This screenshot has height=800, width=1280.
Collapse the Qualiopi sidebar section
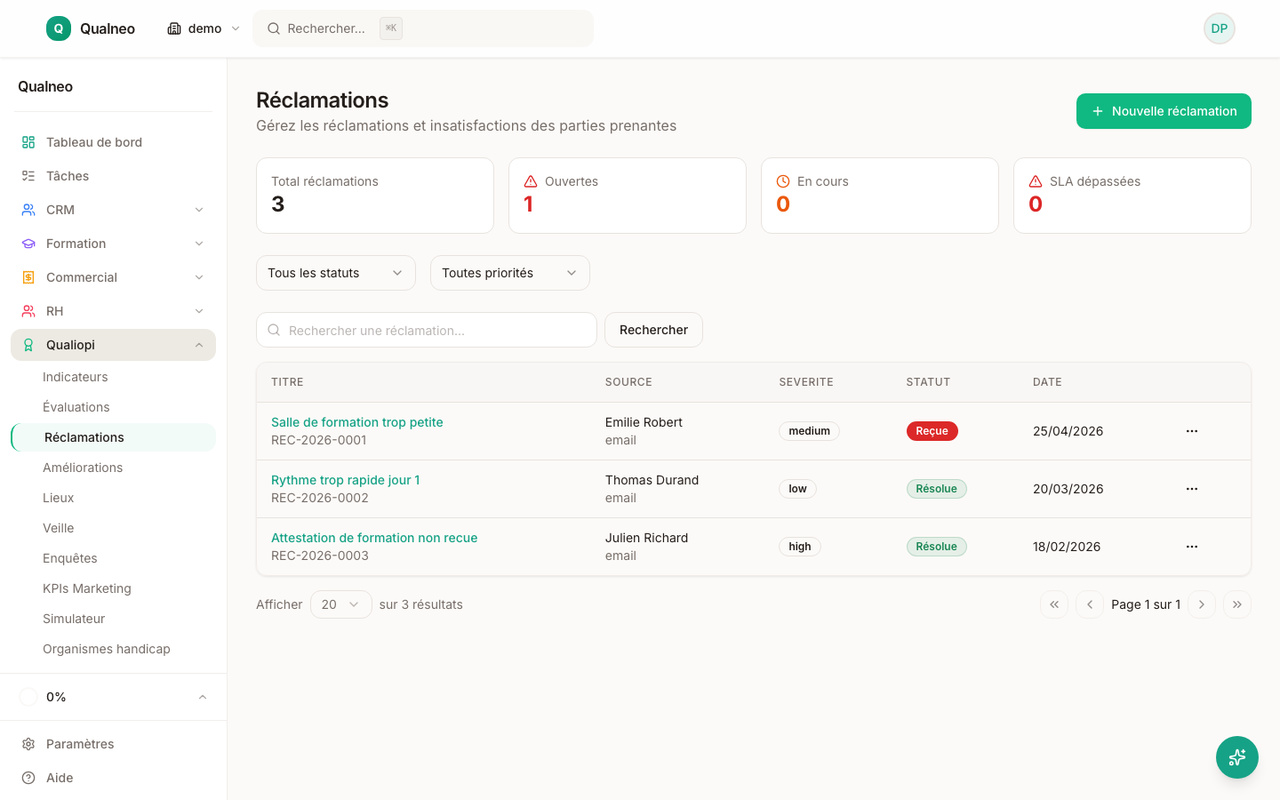pos(199,345)
